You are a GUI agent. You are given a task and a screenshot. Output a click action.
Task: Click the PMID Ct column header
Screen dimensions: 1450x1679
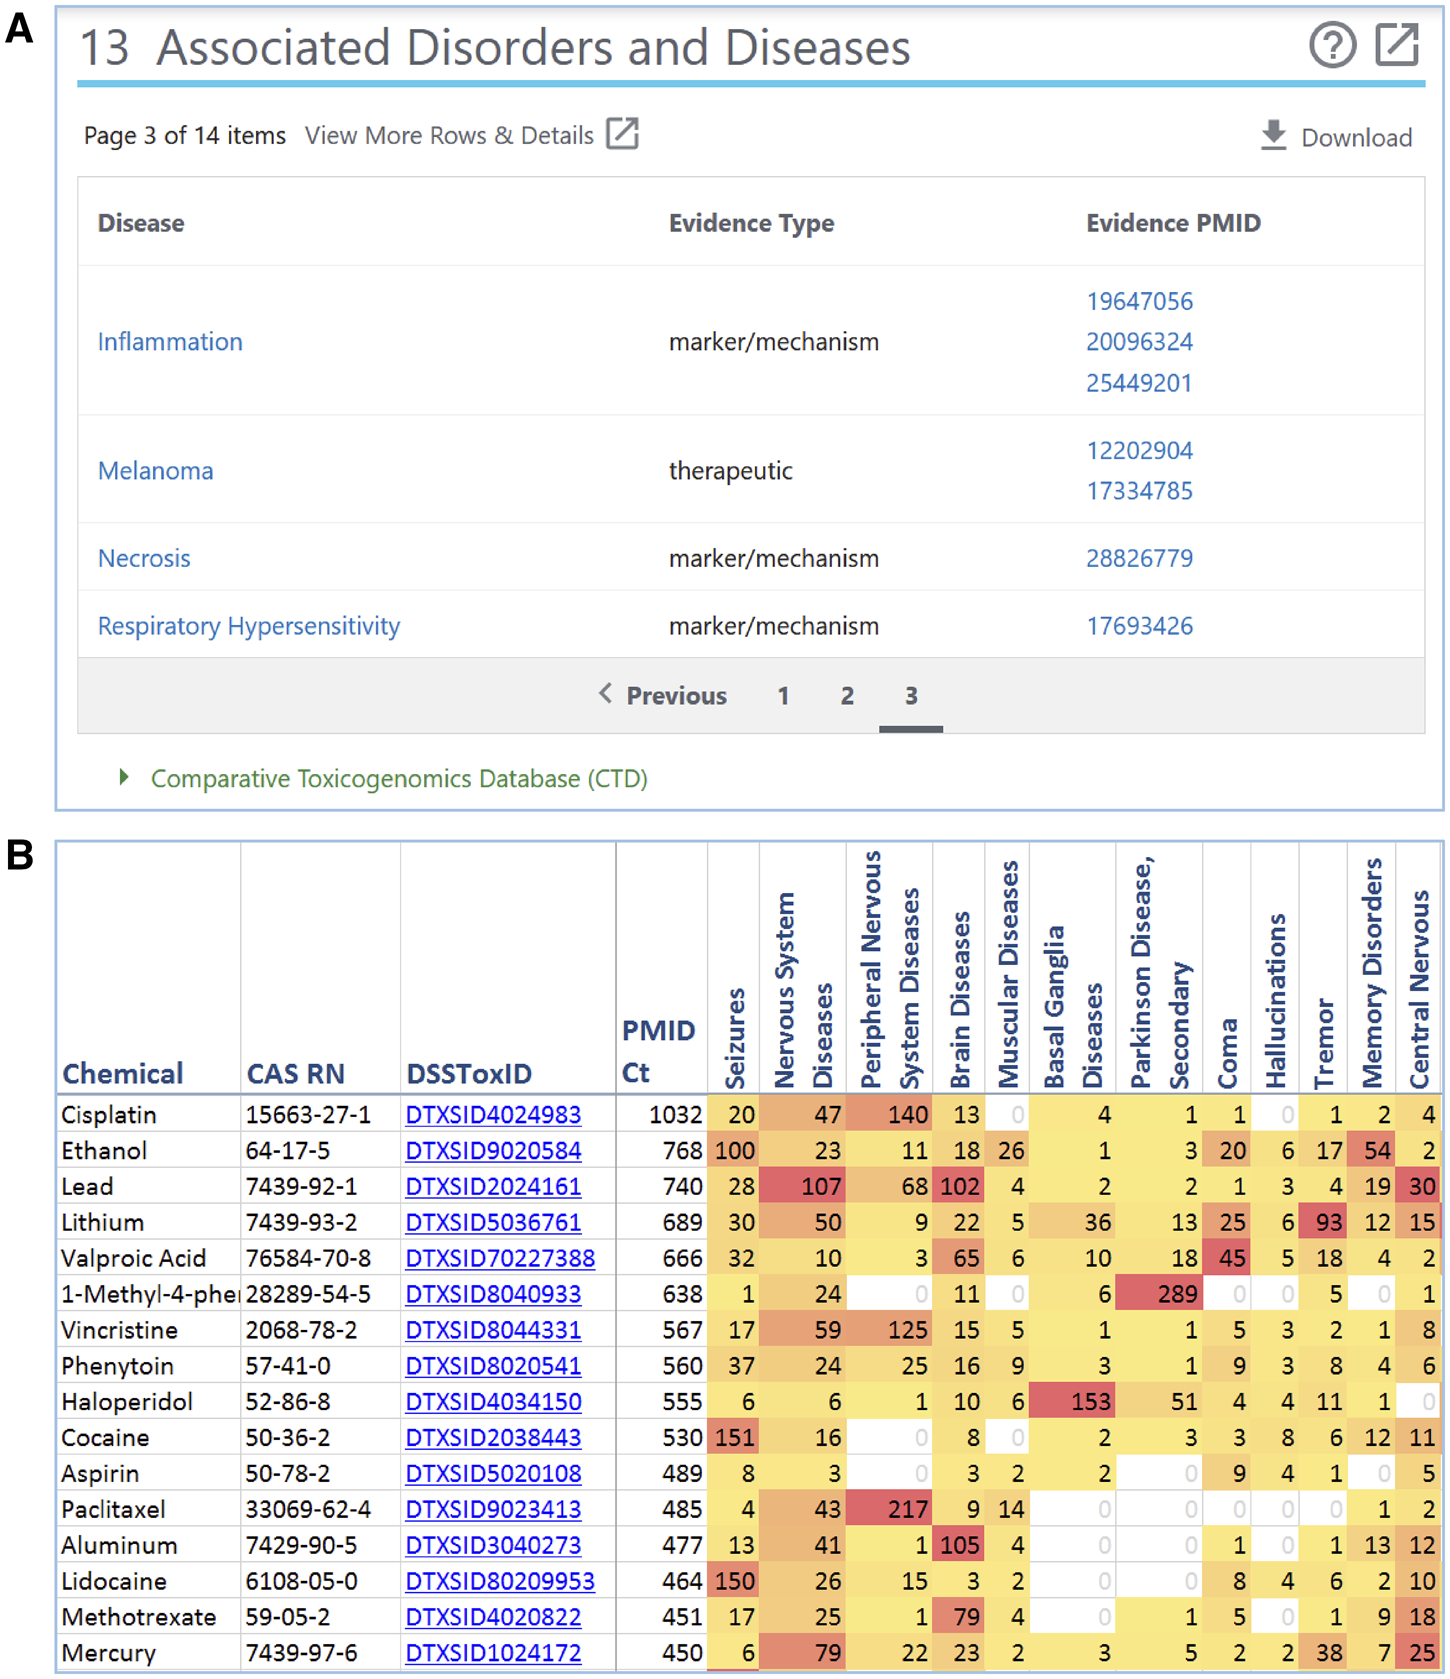[x=658, y=1051]
